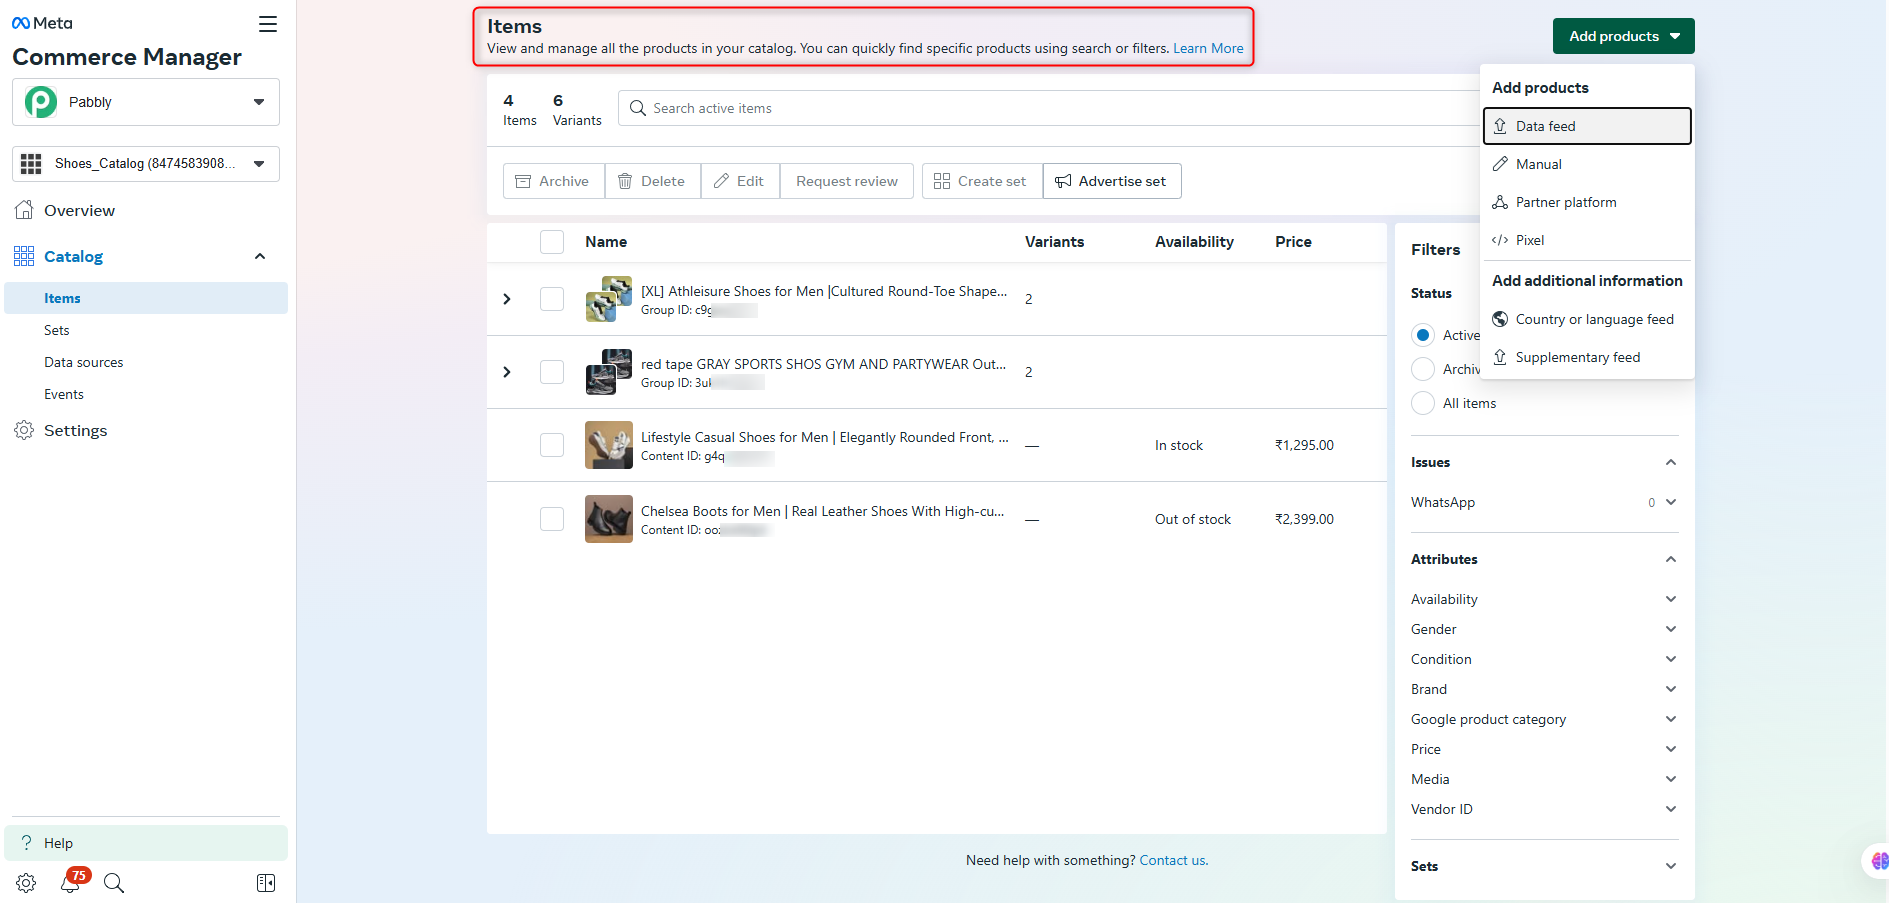The image size is (1889, 903).
Task: Select the All items status radio button
Action: (1423, 403)
